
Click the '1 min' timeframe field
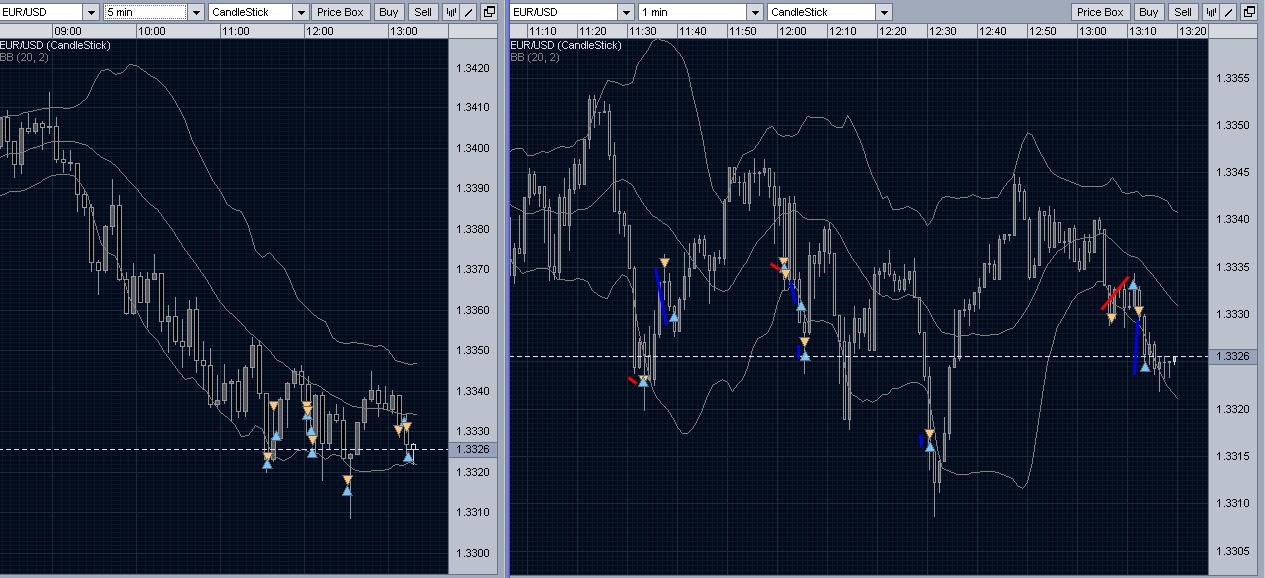tap(692, 12)
